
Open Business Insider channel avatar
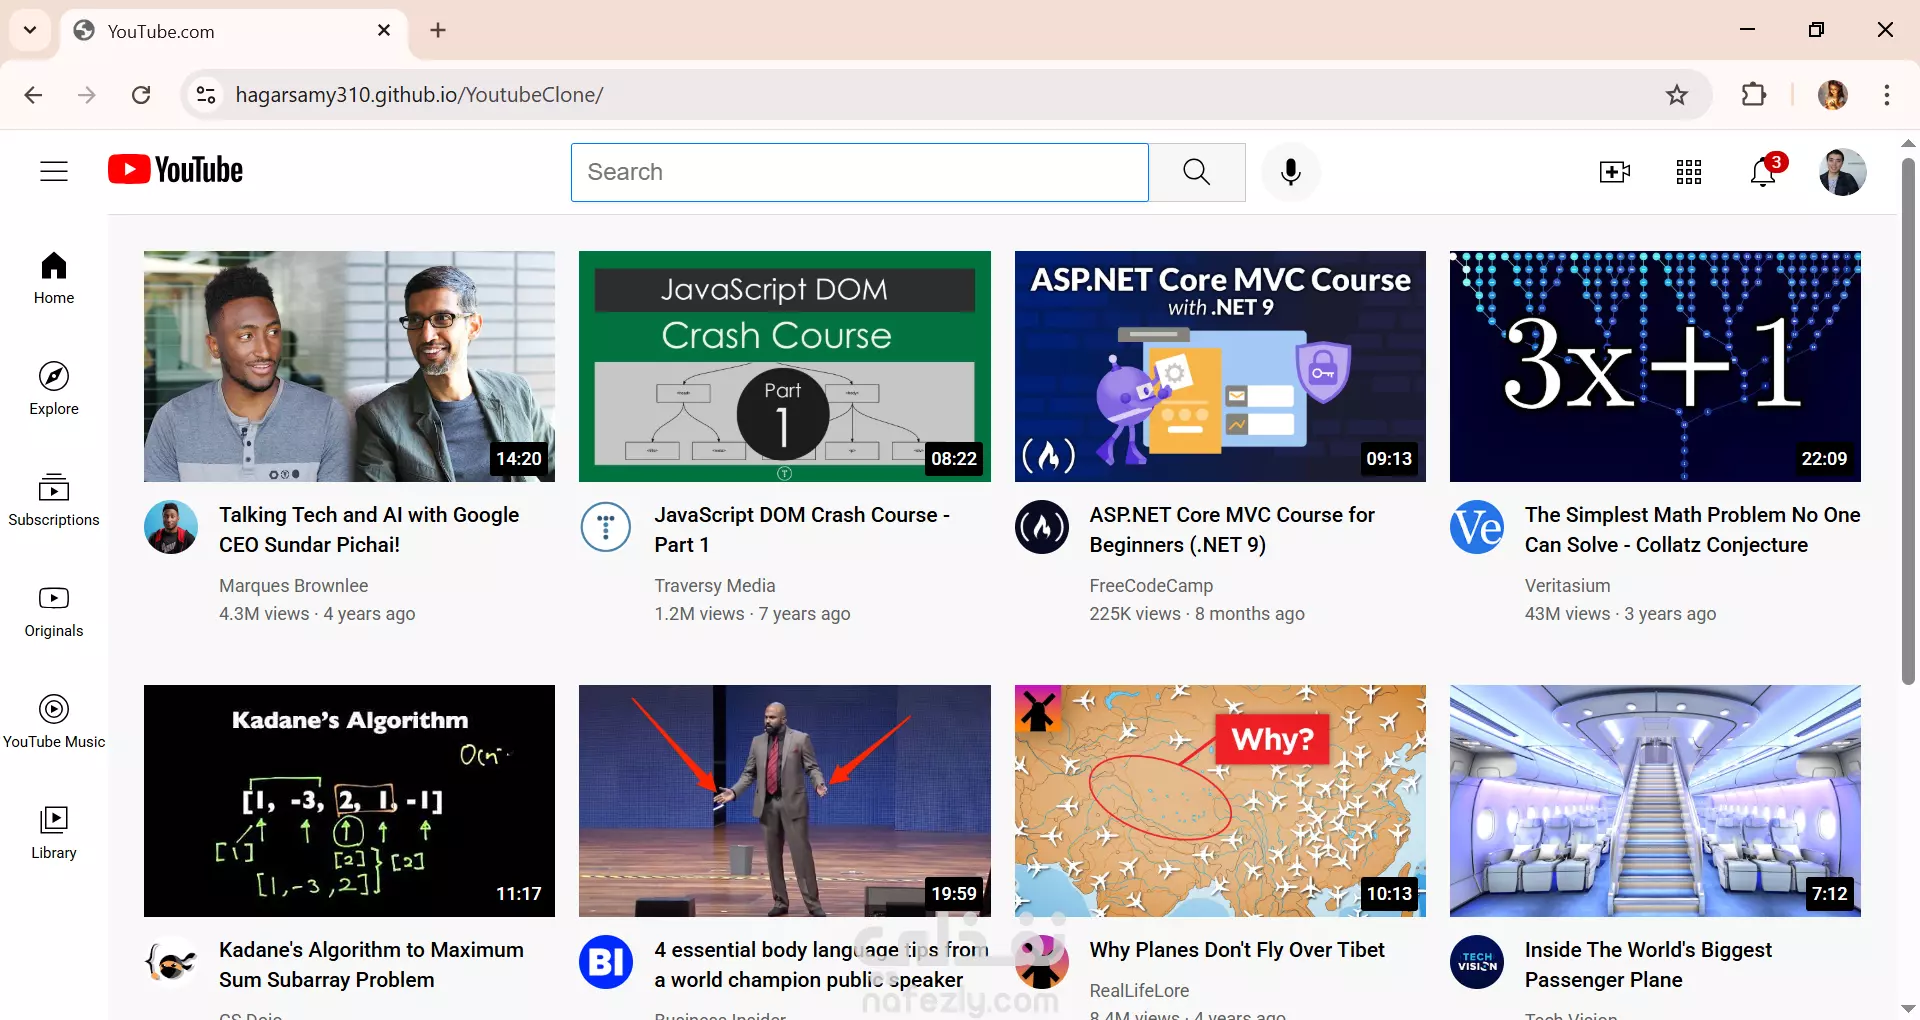point(606,962)
